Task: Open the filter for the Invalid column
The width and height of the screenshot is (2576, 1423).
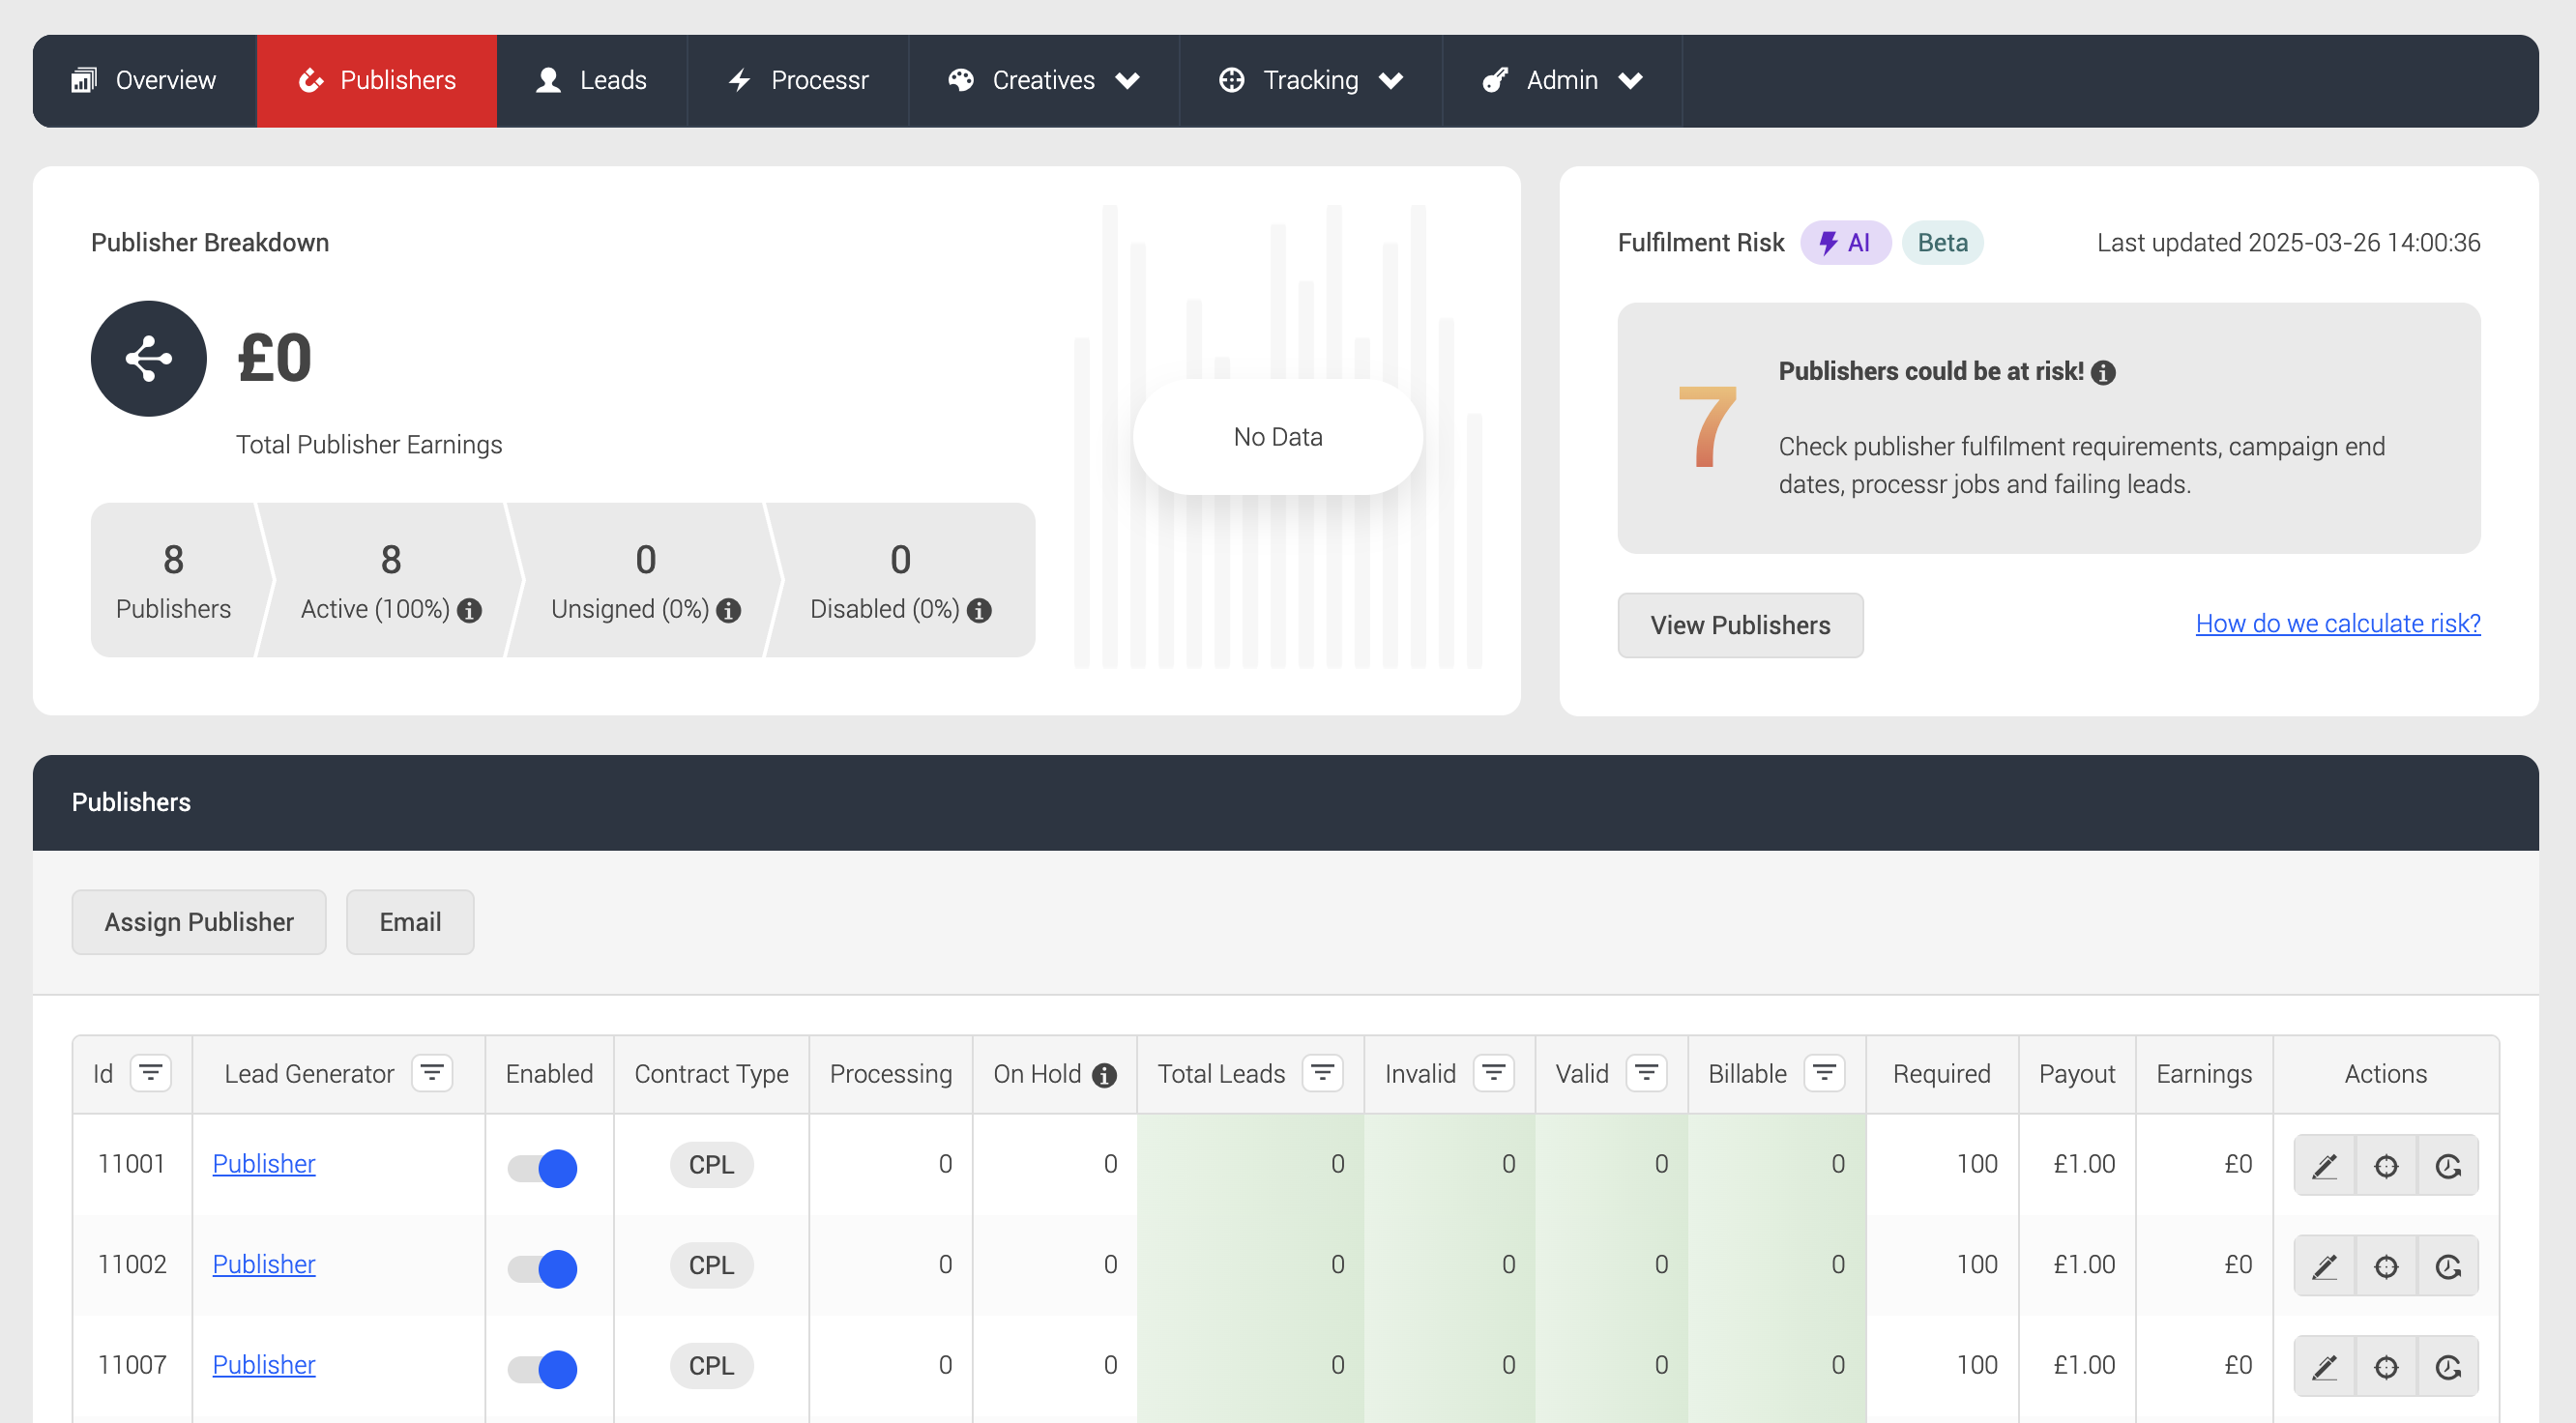Action: [1493, 1073]
